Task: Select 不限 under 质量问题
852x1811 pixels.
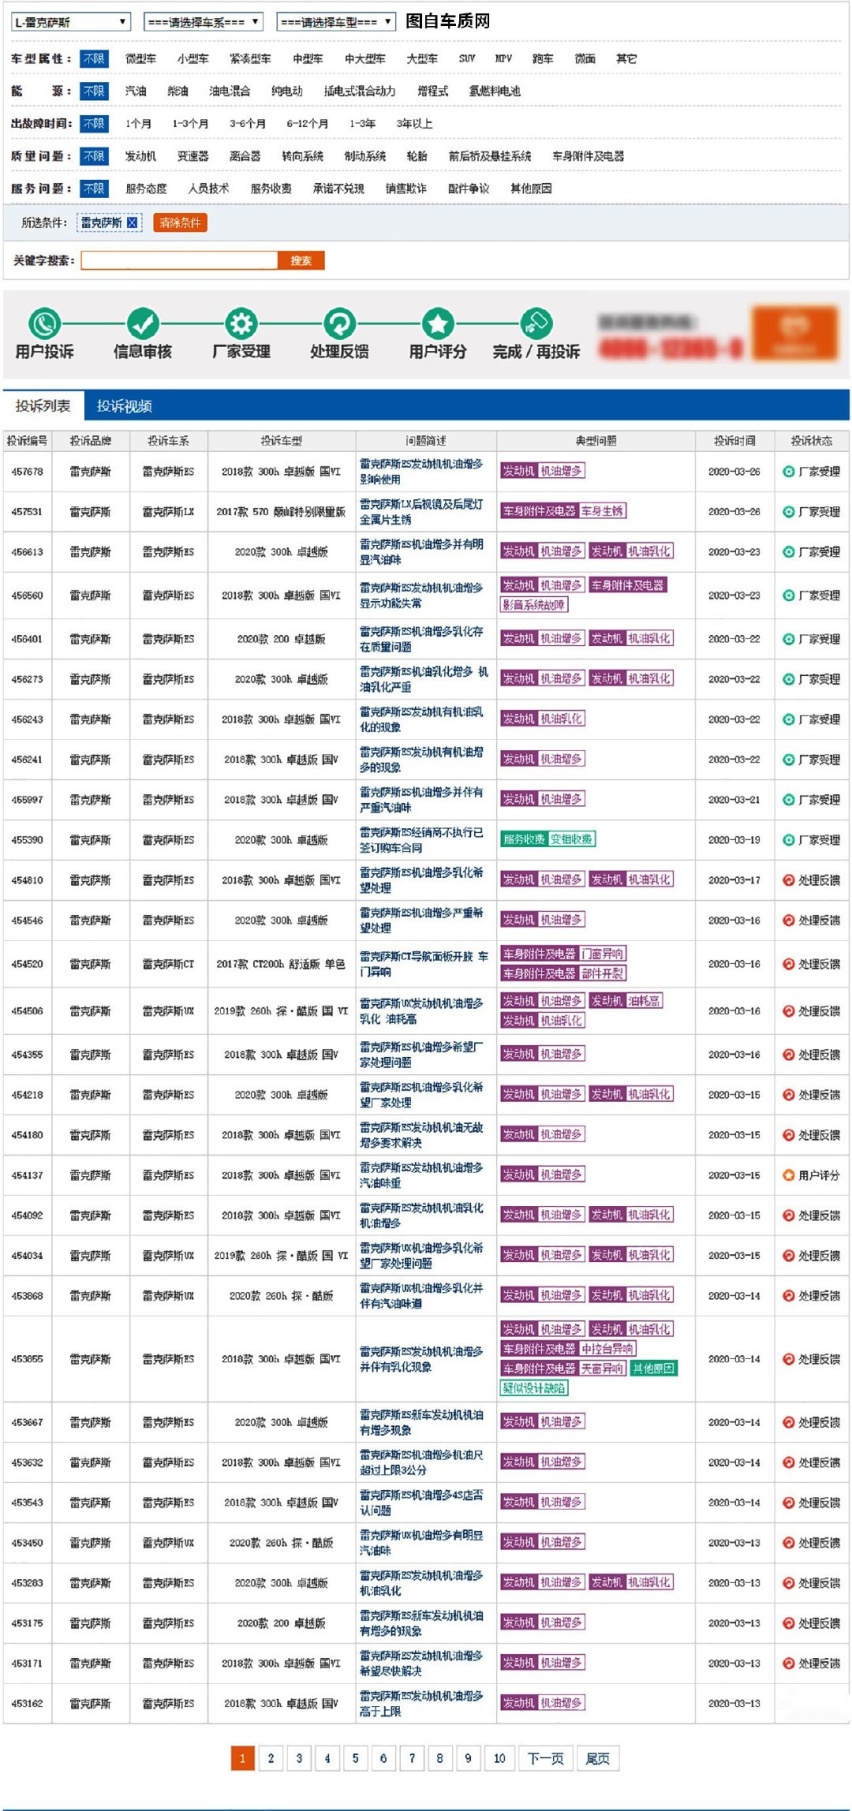Action: (x=94, y=156)
